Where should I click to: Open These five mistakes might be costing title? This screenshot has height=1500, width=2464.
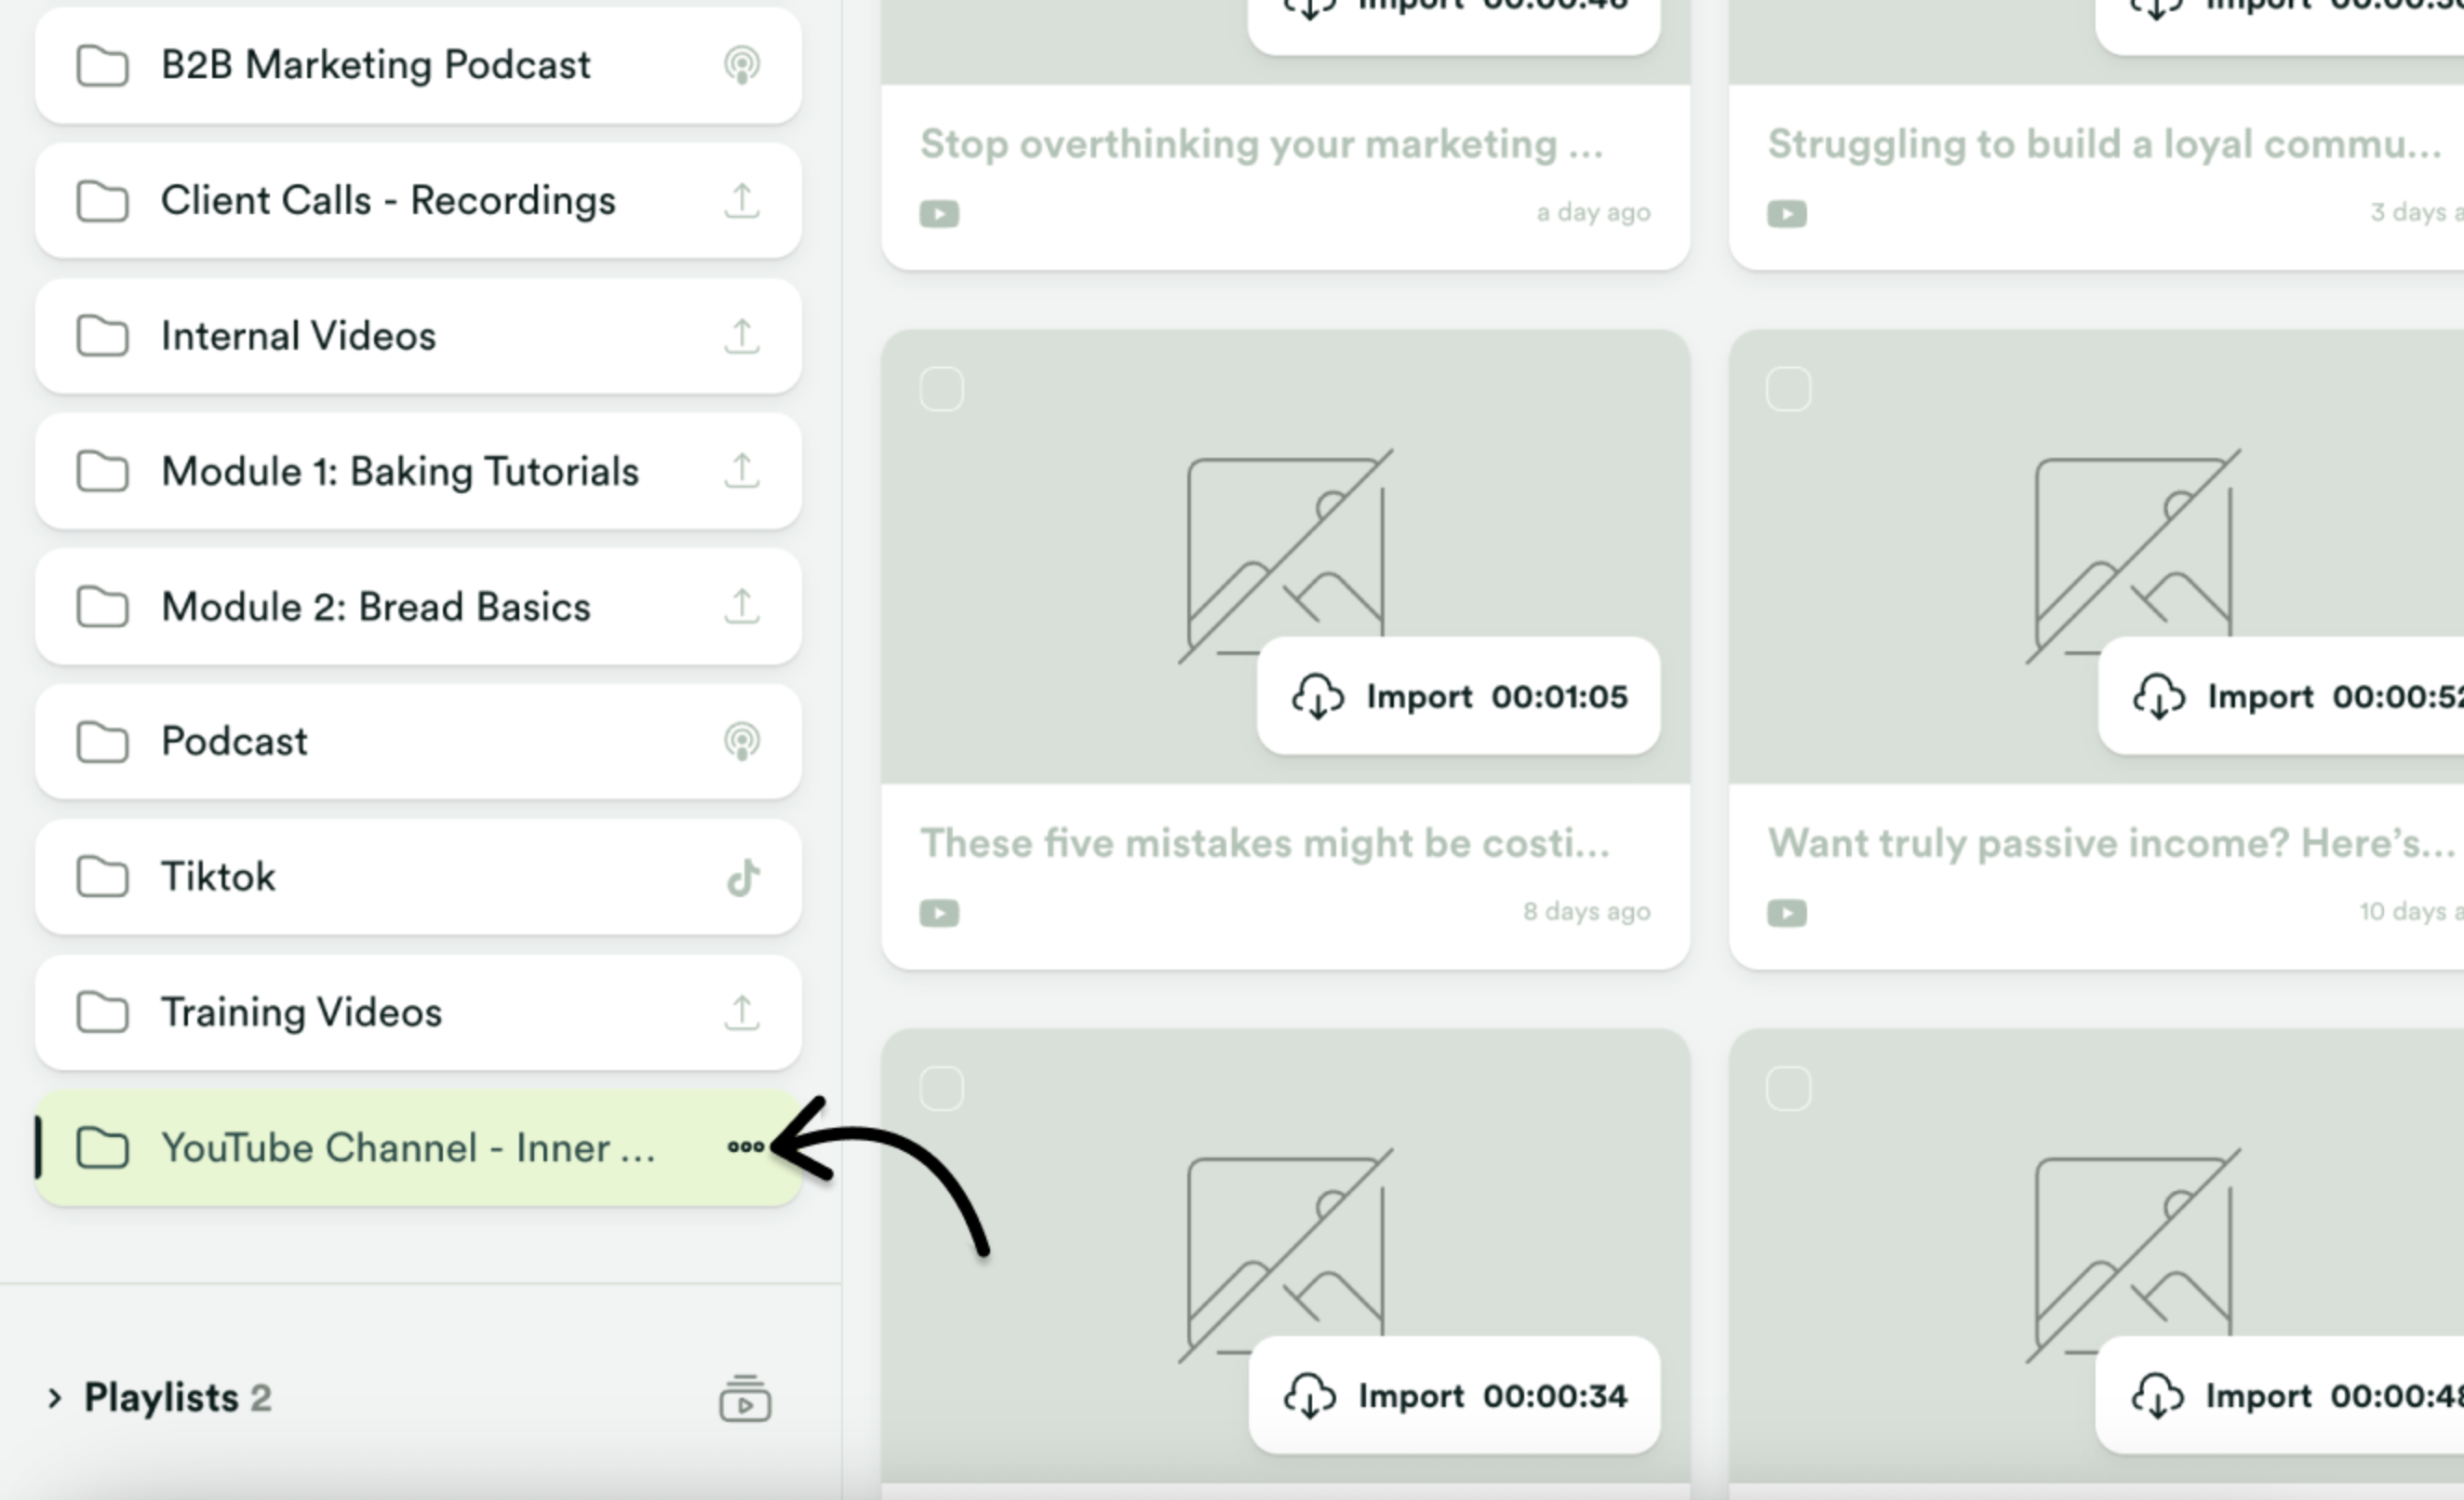tap(1265, 843)
